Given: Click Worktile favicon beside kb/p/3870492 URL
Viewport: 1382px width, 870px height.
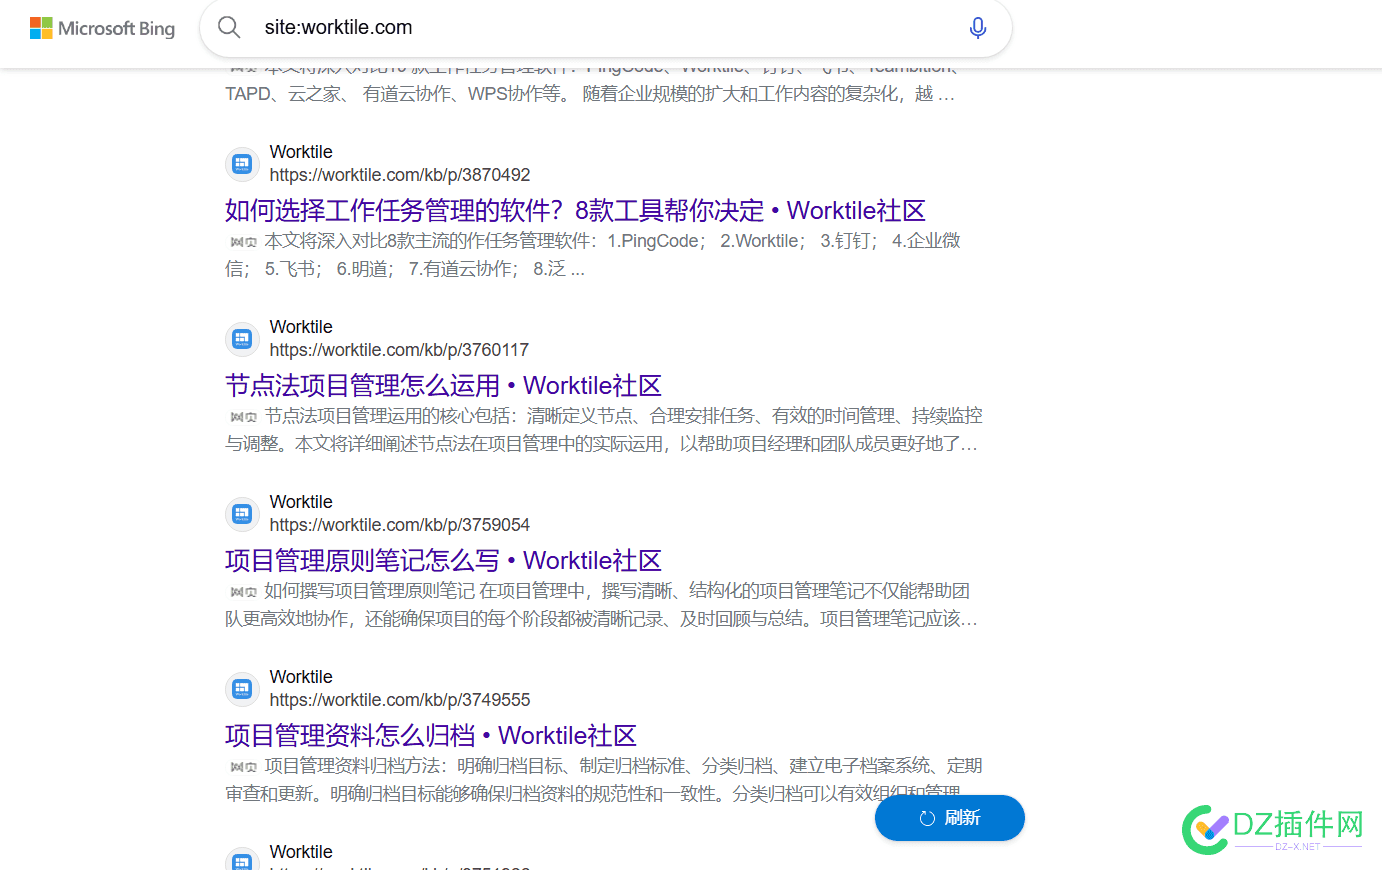Looking at the screenshot, I should (x=242, y=164).
